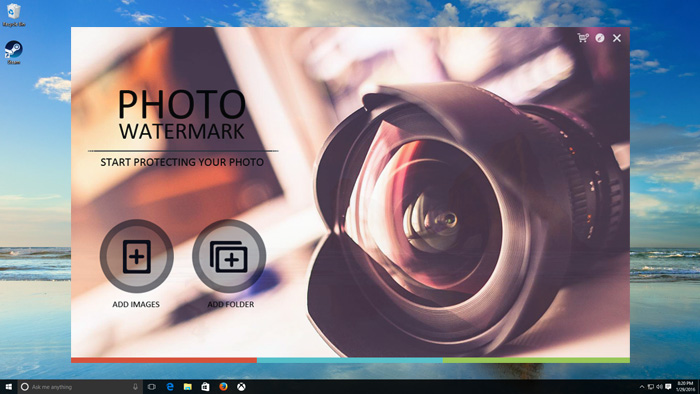Click the network icon in system tray
700x394 pixels.
pyautogui.click(x=651, y=387)
